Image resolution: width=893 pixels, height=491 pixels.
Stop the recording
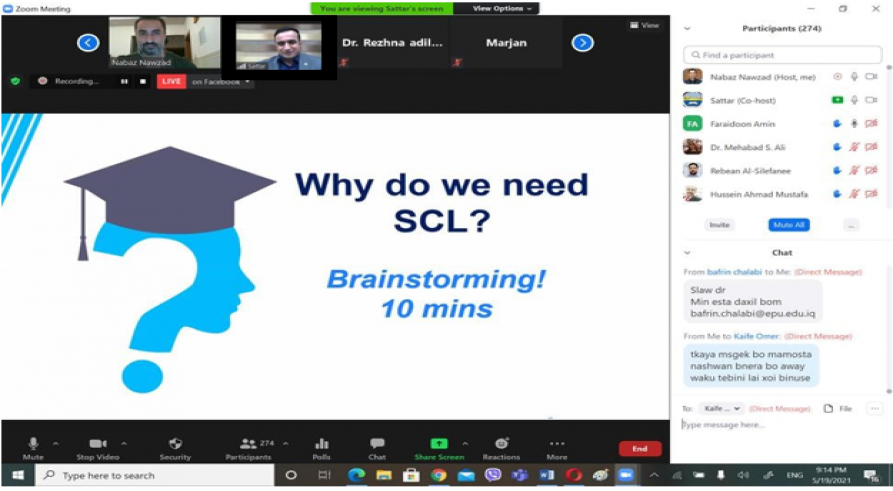[x=143, y=81]
